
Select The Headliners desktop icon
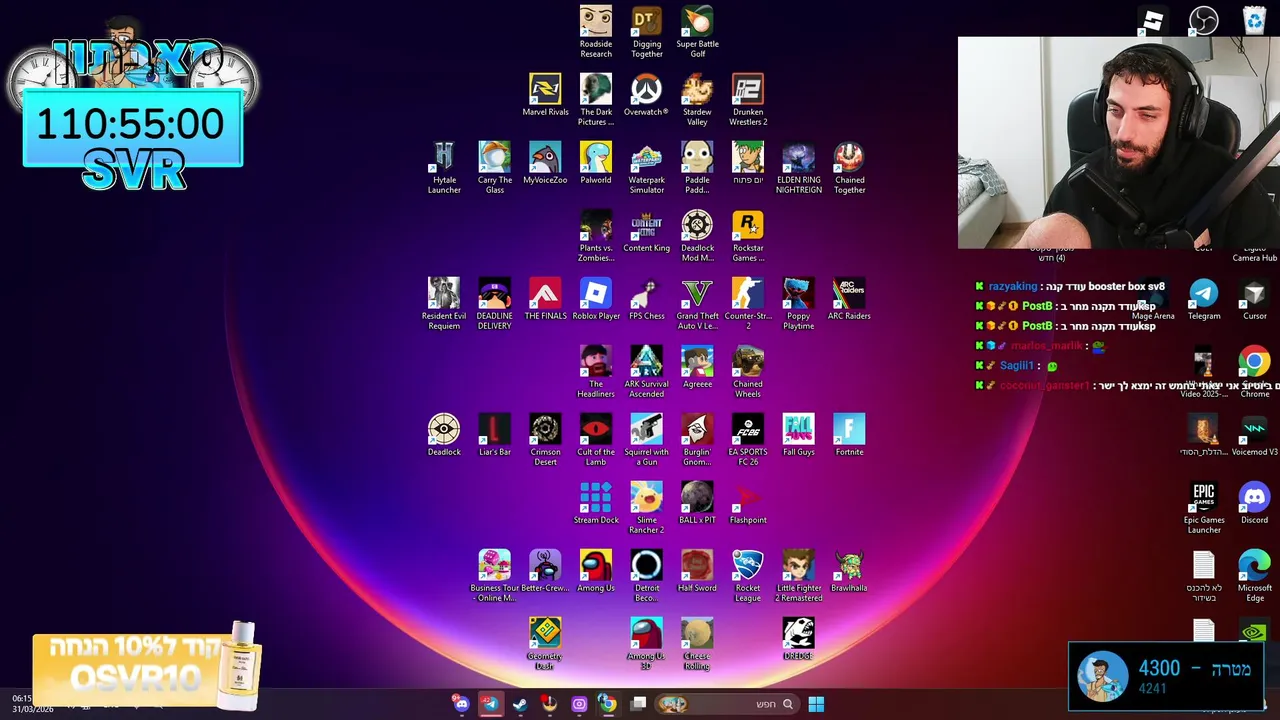pyautogui.click(x=596, y=372)
